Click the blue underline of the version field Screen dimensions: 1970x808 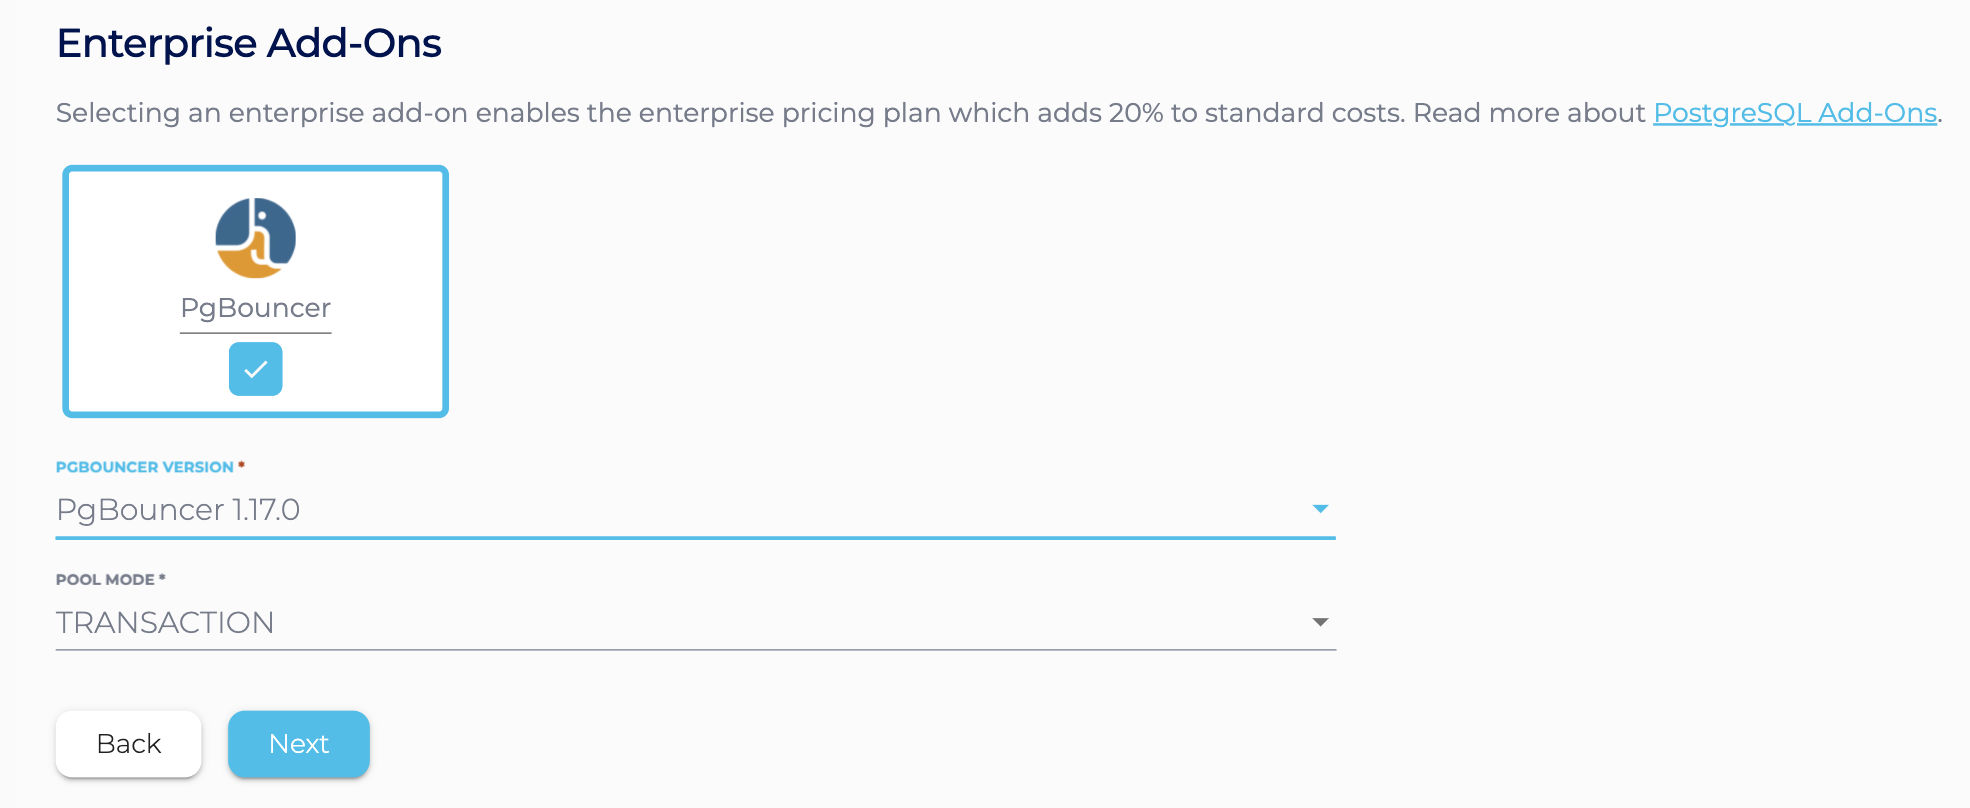[x=695, y=538]
